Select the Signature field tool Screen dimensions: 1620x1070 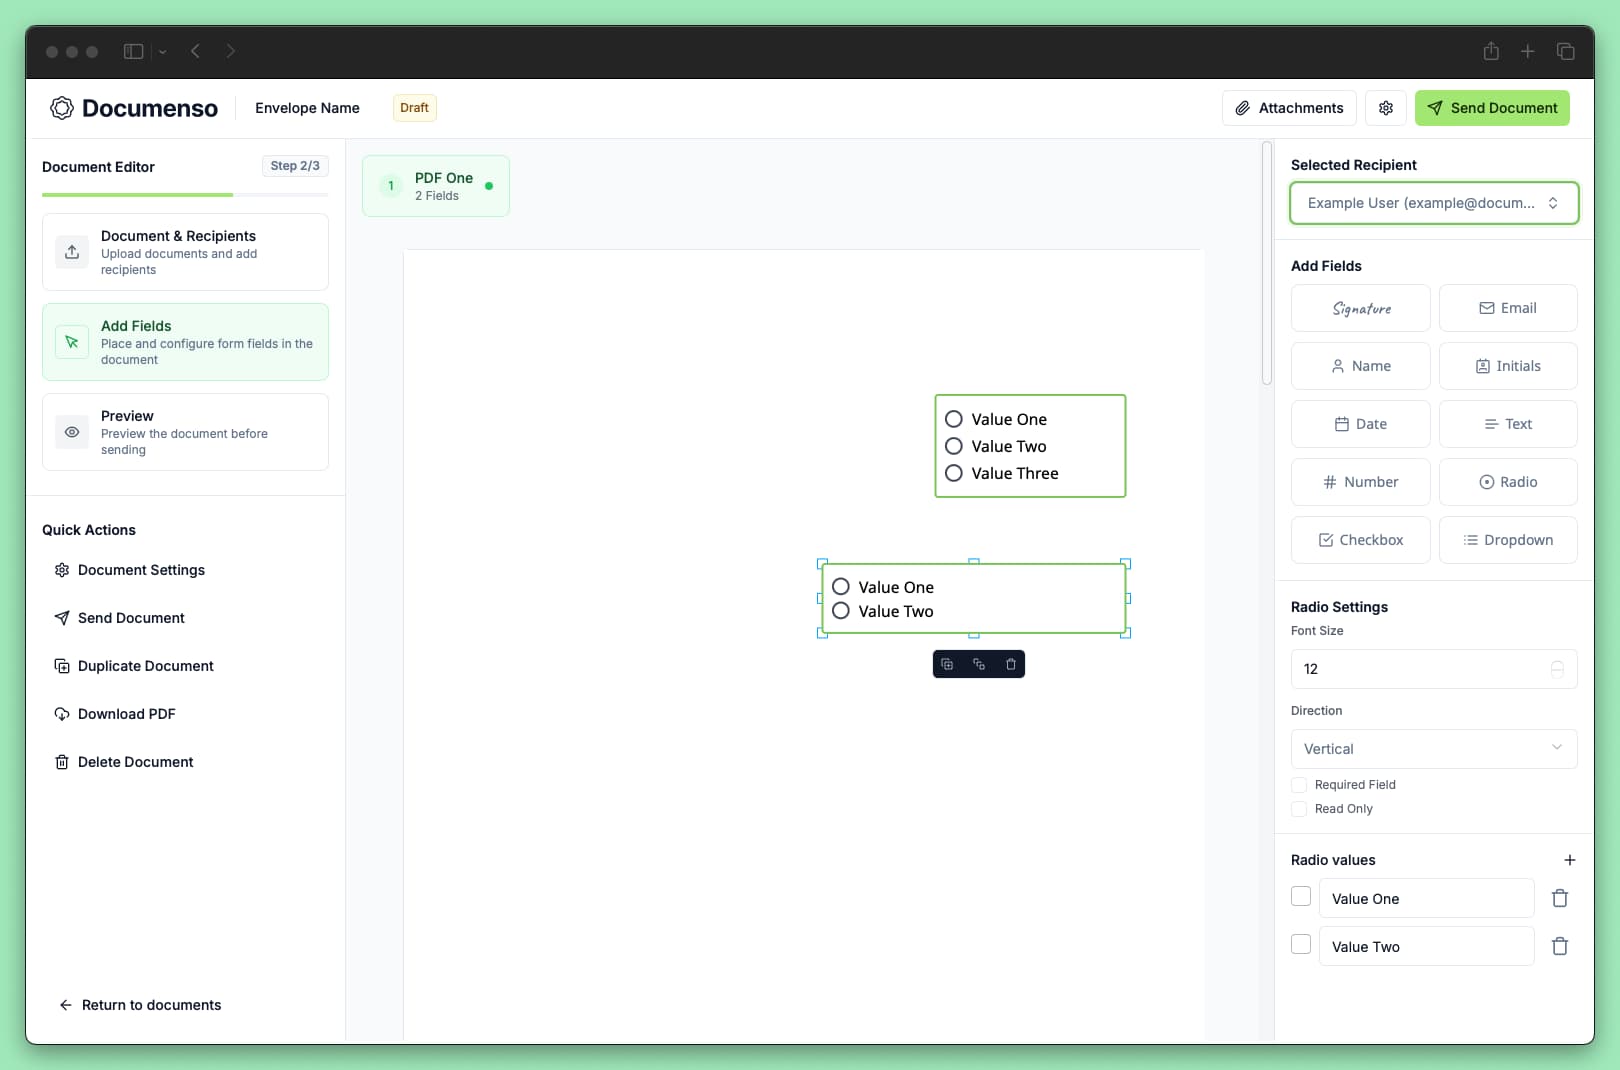pos(1360,308)
